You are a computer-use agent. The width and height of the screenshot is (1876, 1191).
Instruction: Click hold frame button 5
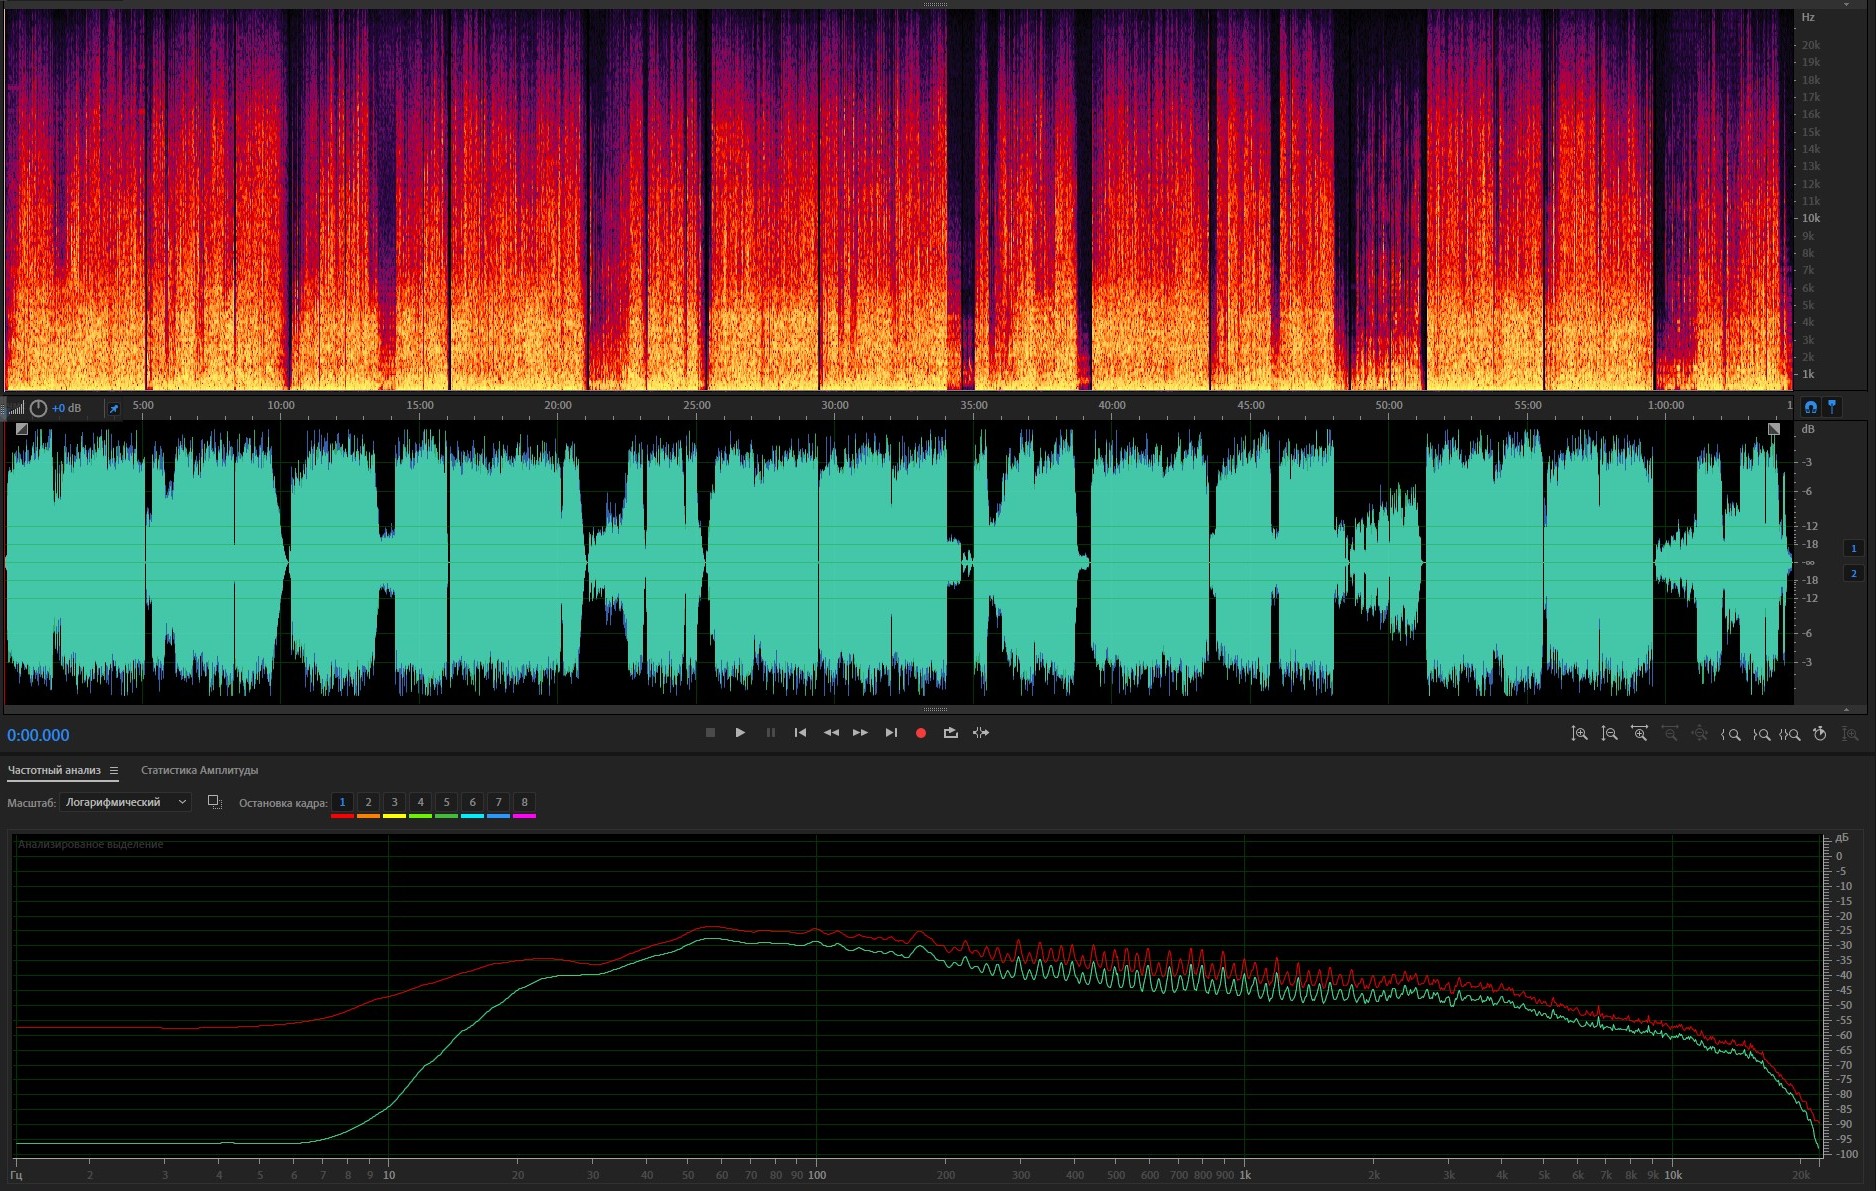[446, 802]
